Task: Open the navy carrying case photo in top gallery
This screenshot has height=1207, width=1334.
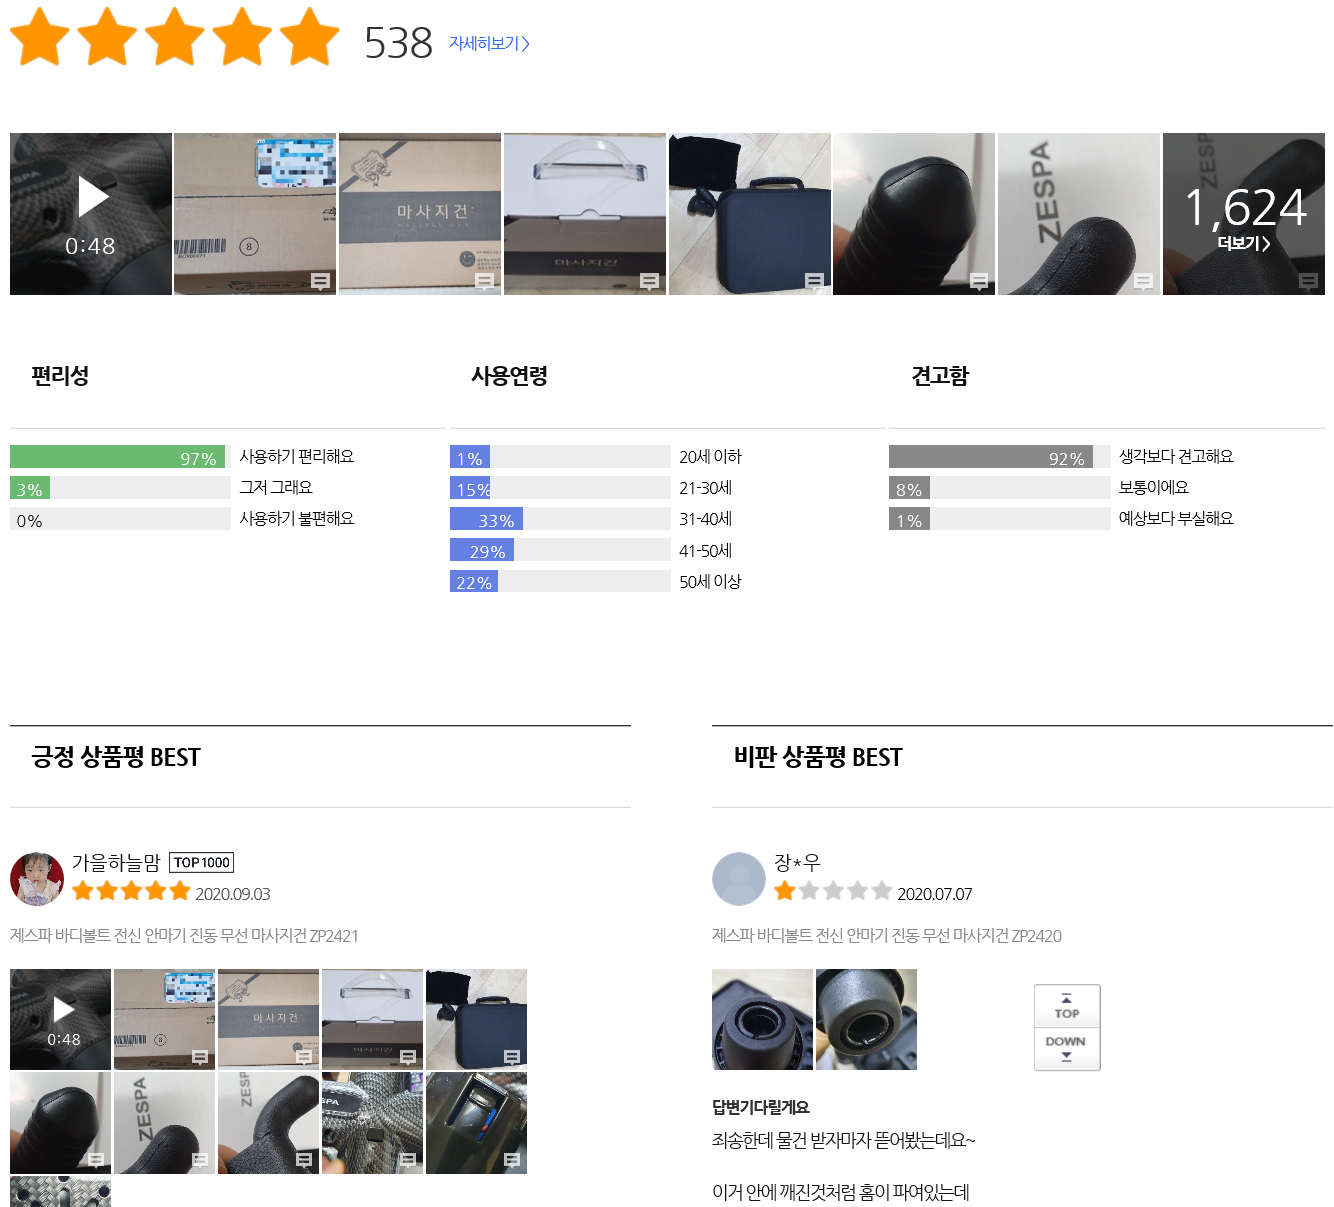Action: pyautogui.click(x=750, y=214)
